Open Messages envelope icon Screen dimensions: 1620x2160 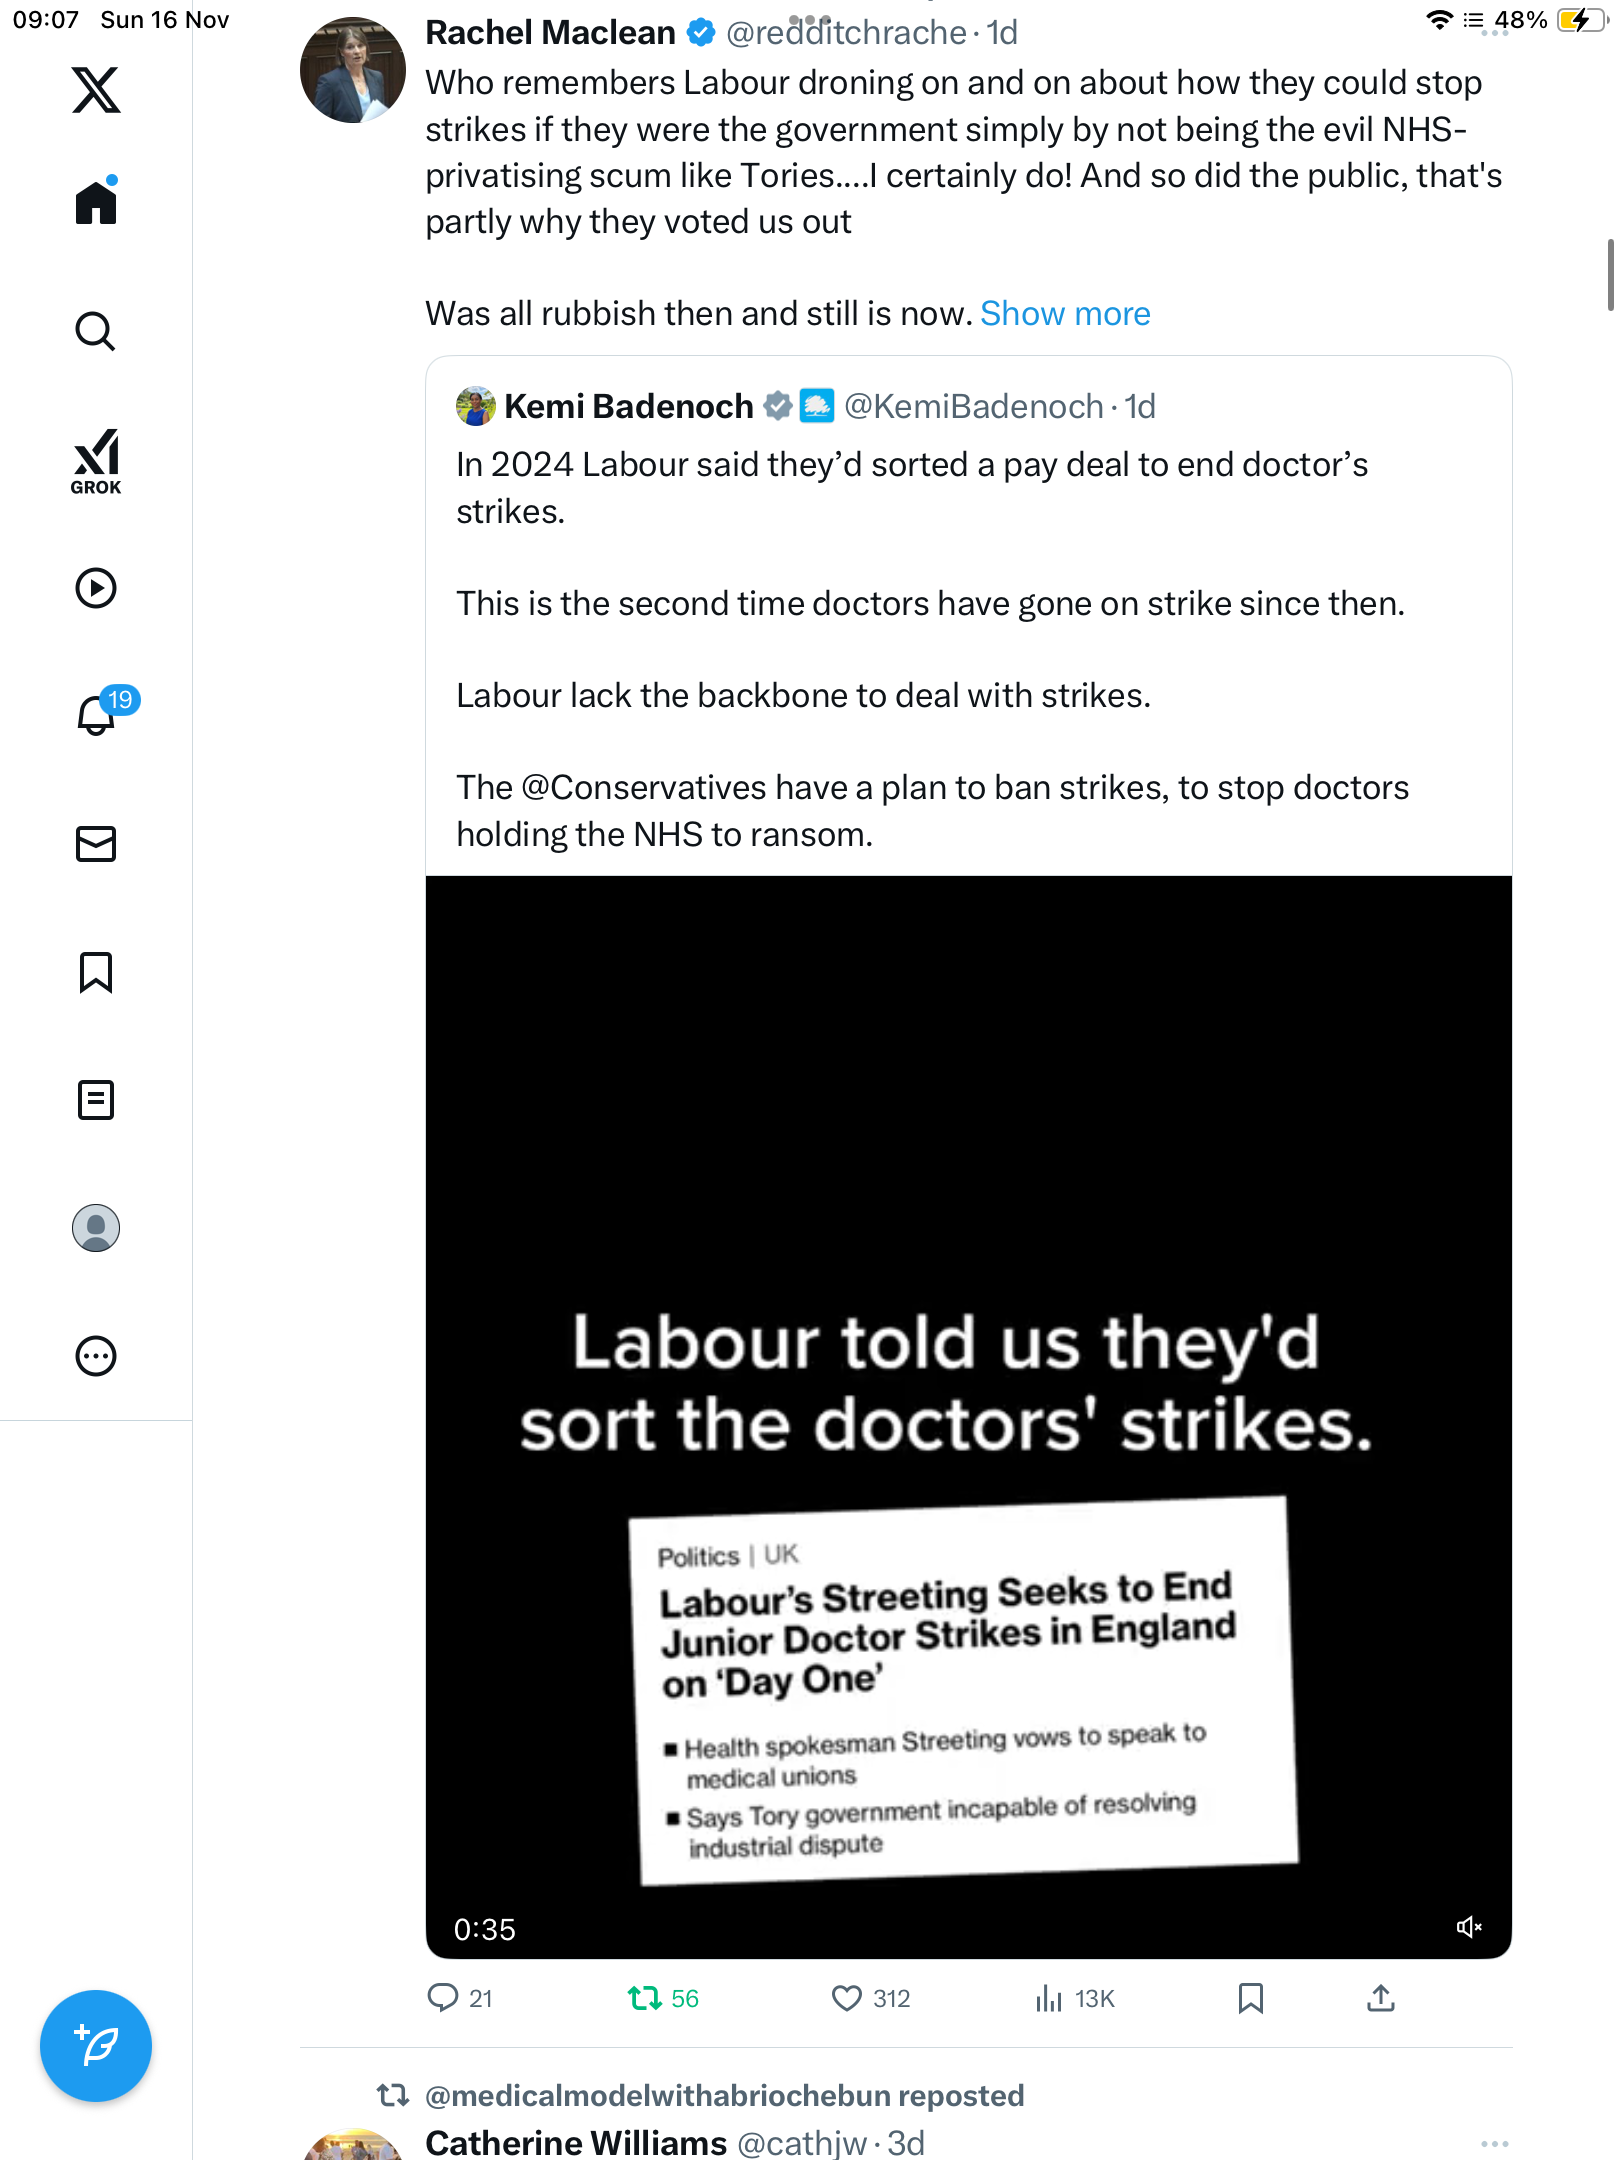click(x=96, y=844)
